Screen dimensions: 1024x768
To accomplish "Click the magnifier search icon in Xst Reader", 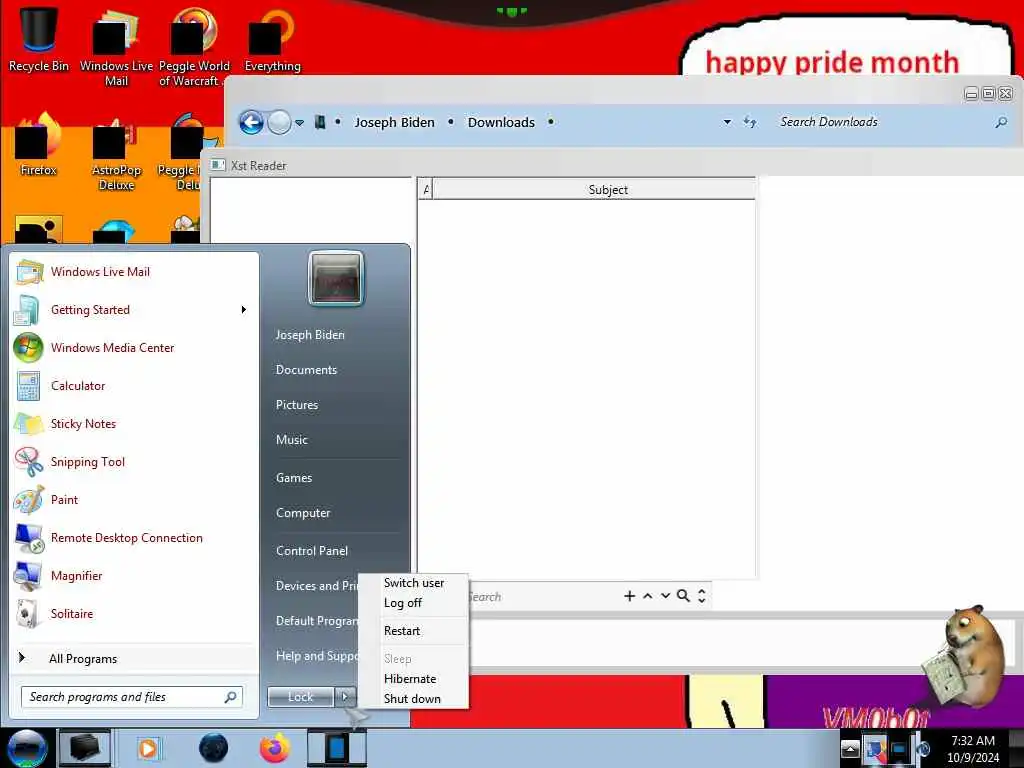I will coord(683,596).
